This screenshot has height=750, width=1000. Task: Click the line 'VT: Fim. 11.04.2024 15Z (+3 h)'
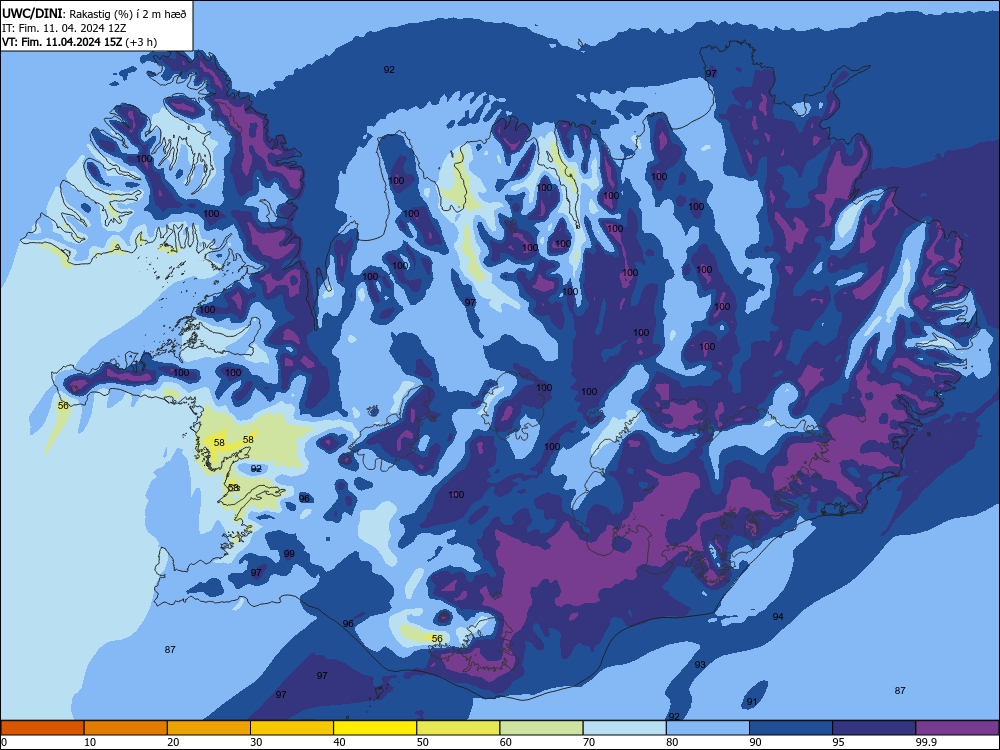(x=80, y=42)
